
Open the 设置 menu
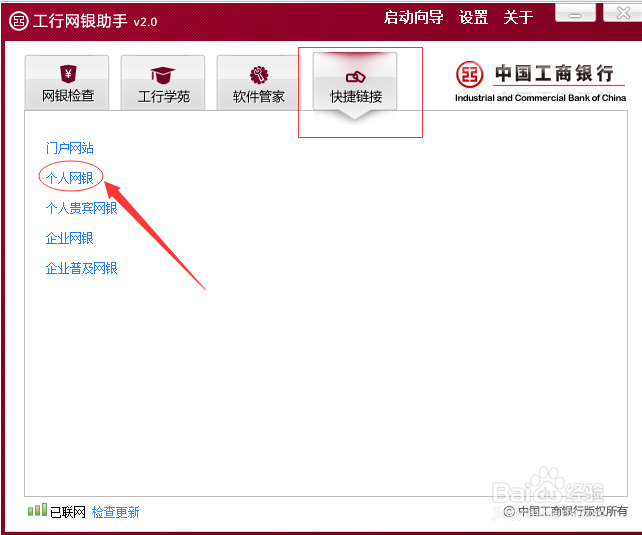point(473,18)
